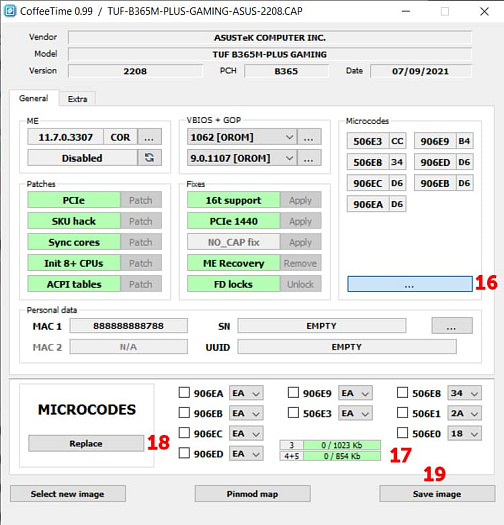Click the ME Disabled status field

click(x=82, y=158)
